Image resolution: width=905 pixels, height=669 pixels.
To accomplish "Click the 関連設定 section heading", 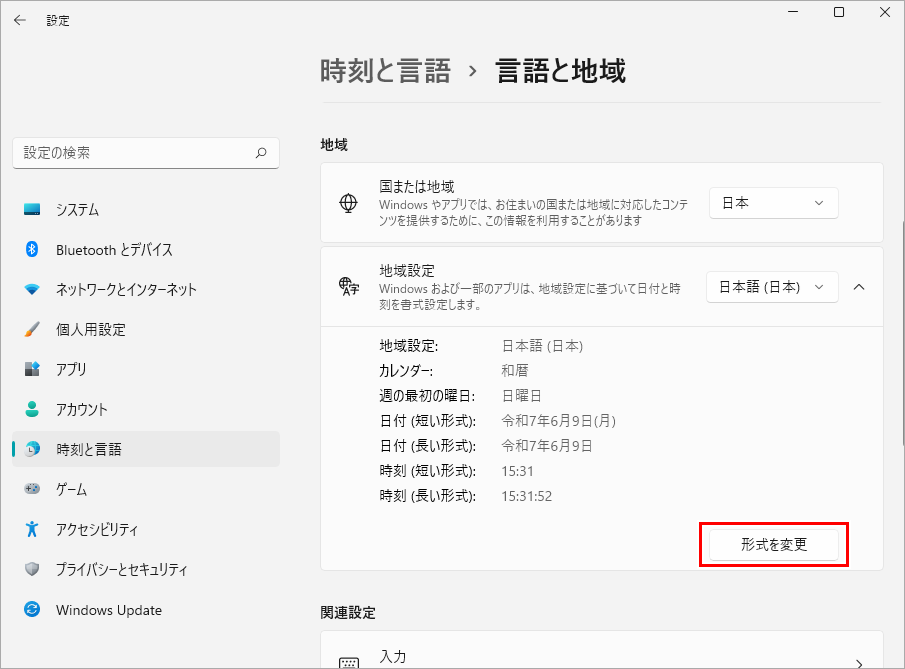I will tap(348, 612).
